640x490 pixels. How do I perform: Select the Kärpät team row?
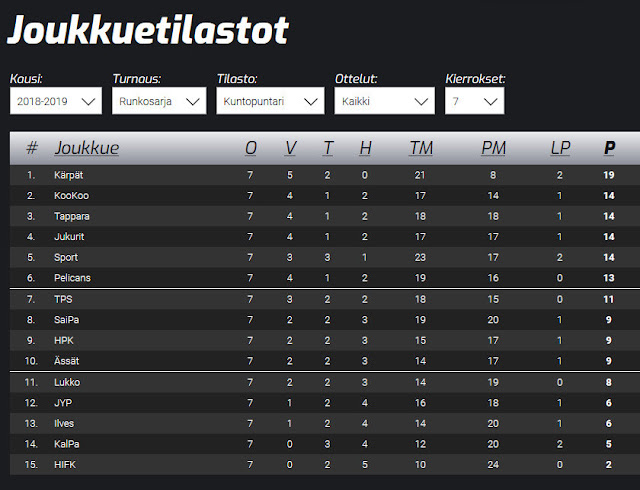(325, 175)
